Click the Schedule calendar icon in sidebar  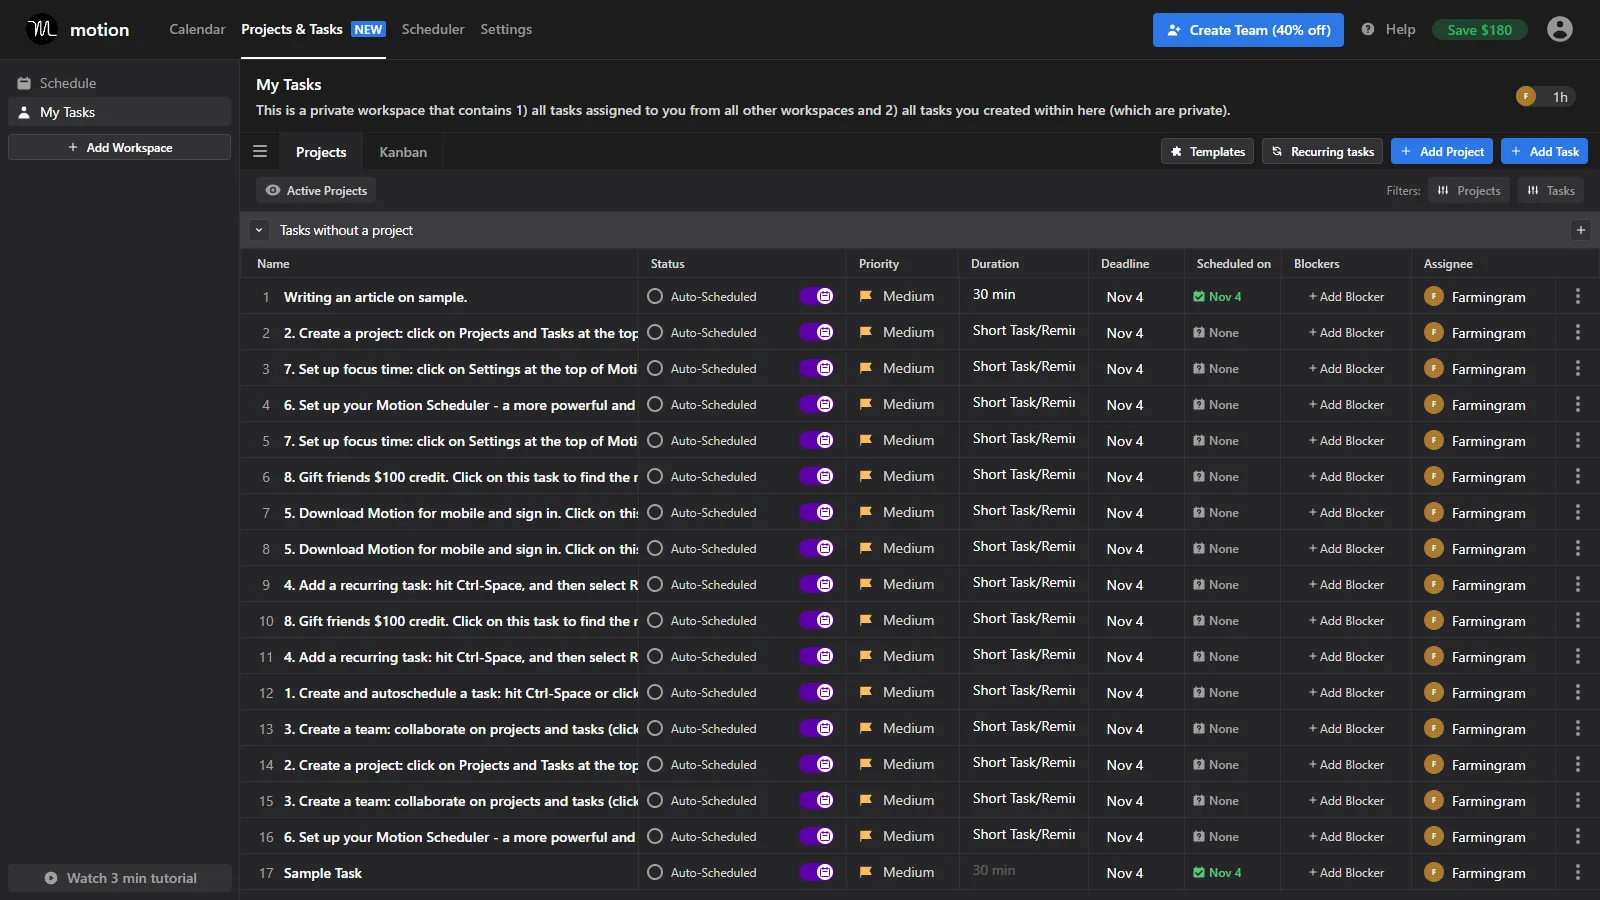click(x=24, y=83)
